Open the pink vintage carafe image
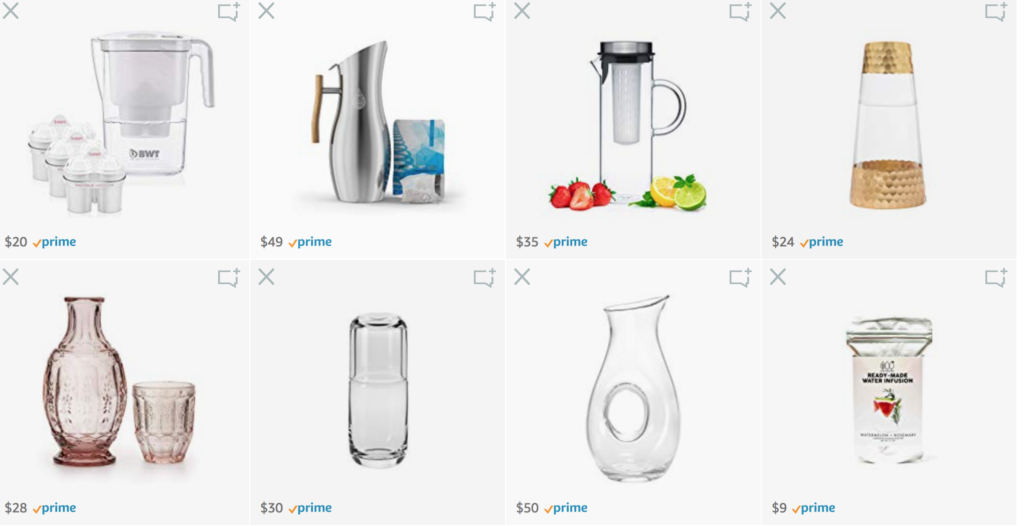 click(120, 382)
